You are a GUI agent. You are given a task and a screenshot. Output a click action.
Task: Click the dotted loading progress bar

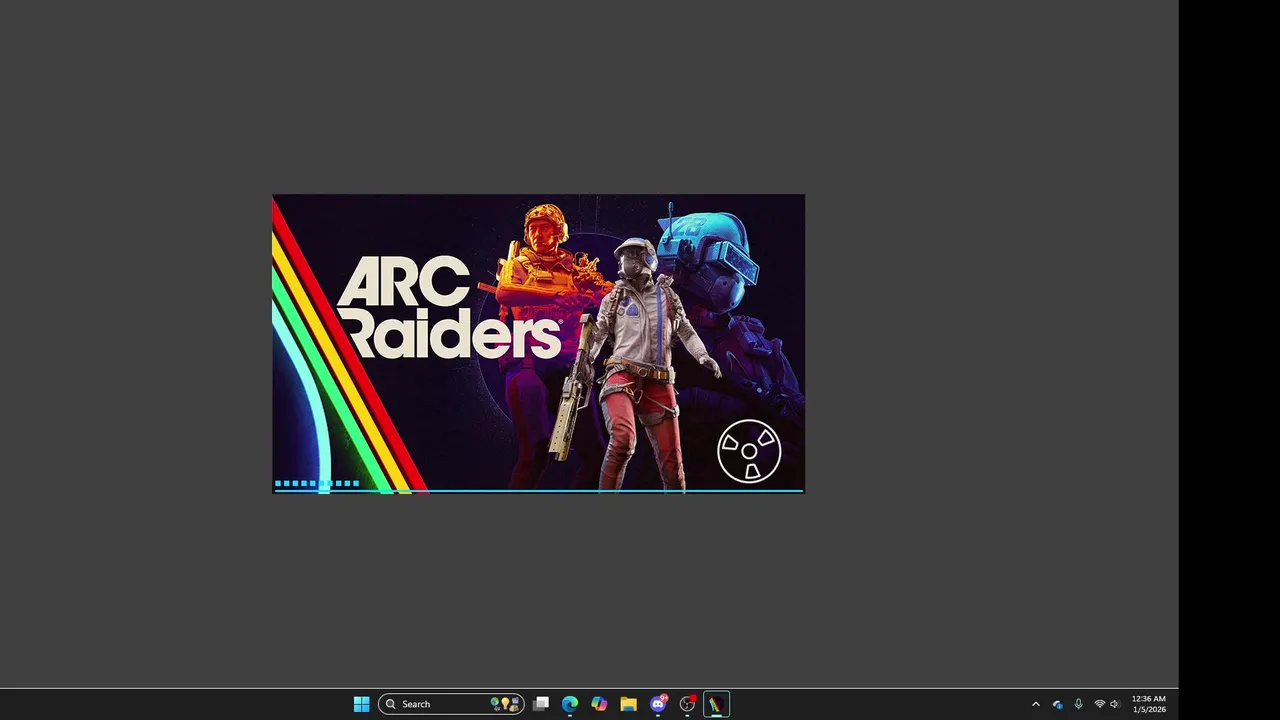point(317,483)
